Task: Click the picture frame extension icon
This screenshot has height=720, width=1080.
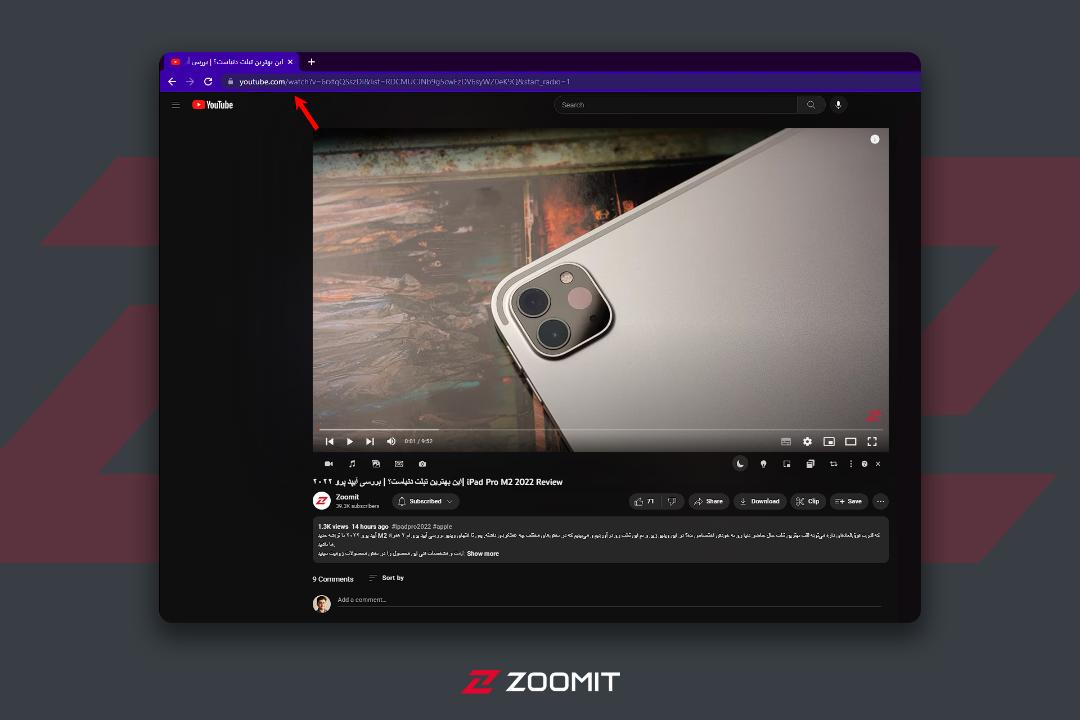Action: click(399, 464)
